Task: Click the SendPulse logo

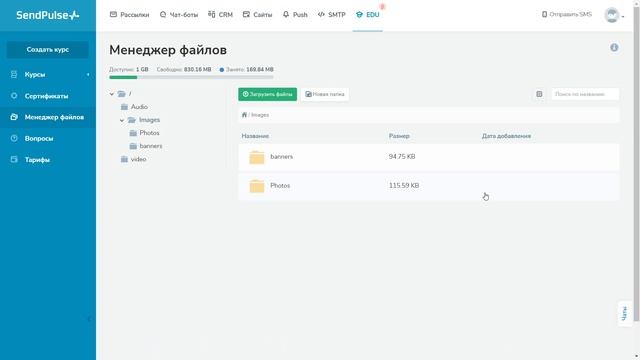Action: point(48,15)
